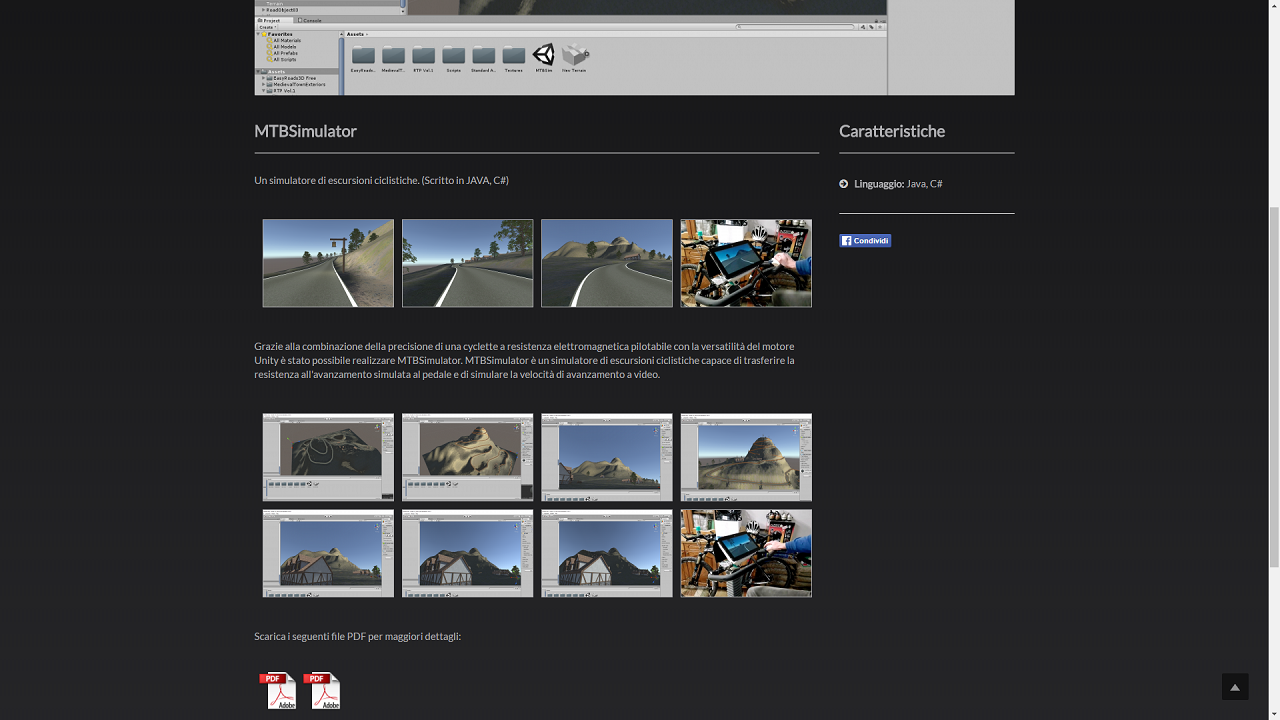Screen dimensions: 1280x720
Task: Select the Console tab in Unity screenshot
Action: pyautogui.click(x=311, y=20)
